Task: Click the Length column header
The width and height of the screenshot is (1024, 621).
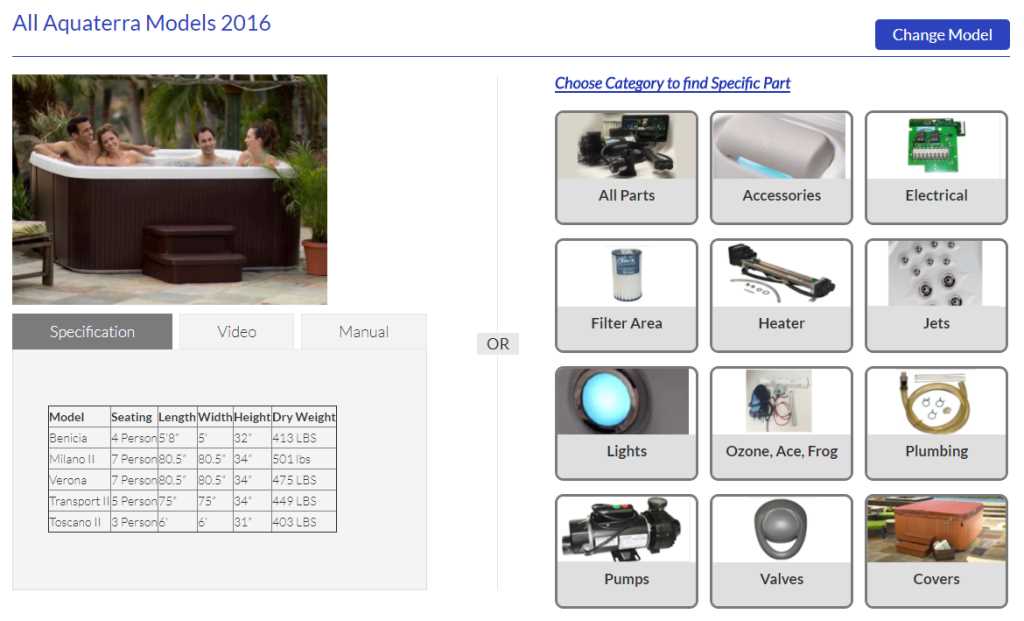Action: pyautogui.click(x=177, y=417)
